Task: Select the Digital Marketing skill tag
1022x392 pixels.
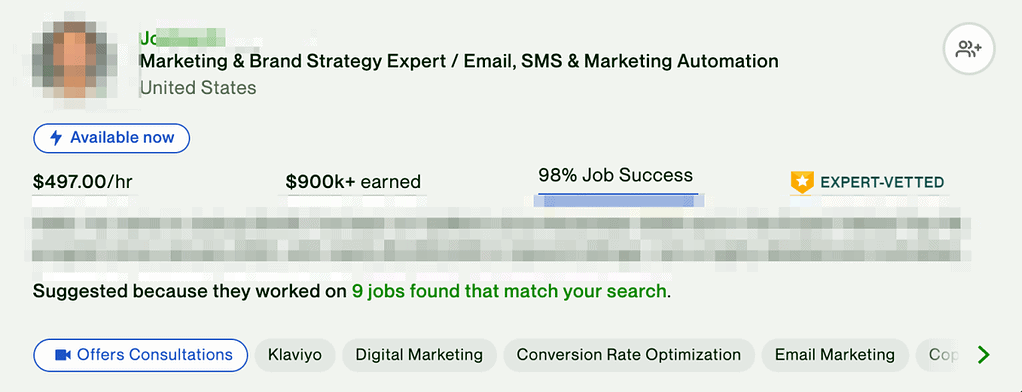Action: (x=419, y=355)
